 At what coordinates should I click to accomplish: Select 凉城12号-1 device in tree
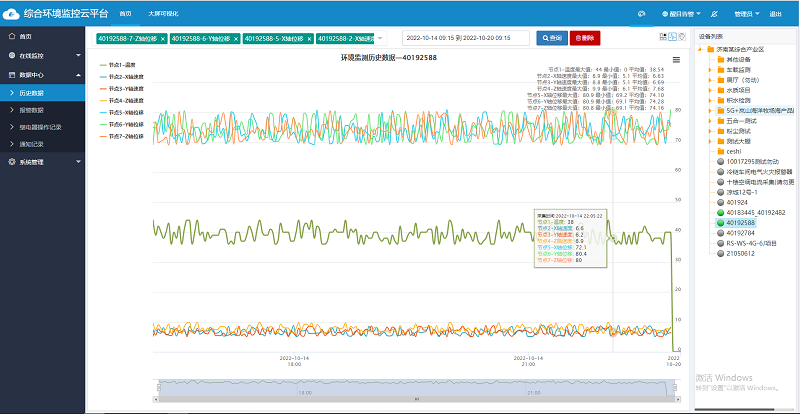(741, 192)
